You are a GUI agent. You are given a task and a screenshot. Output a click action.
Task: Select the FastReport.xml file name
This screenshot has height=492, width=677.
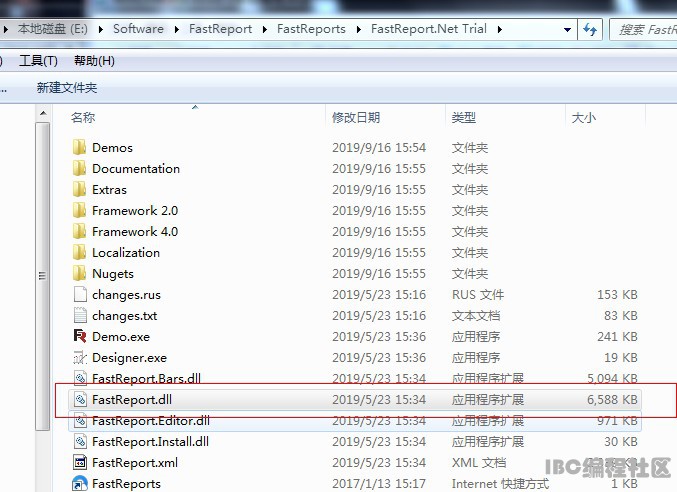point(135,463)
